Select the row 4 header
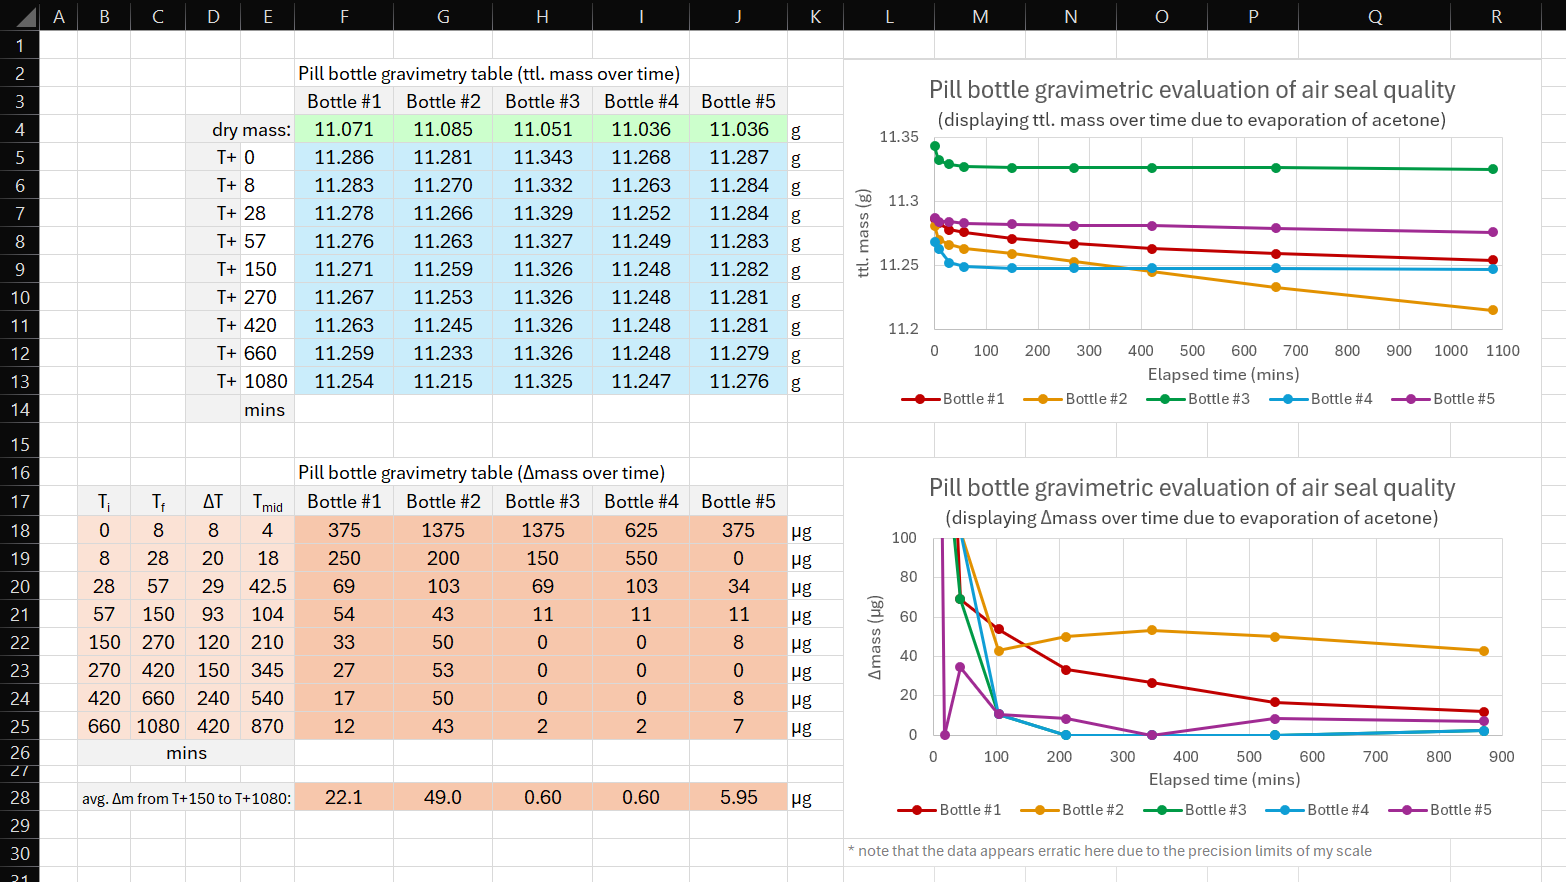This screenshot has height=882, width=1566. click(19, 130)
